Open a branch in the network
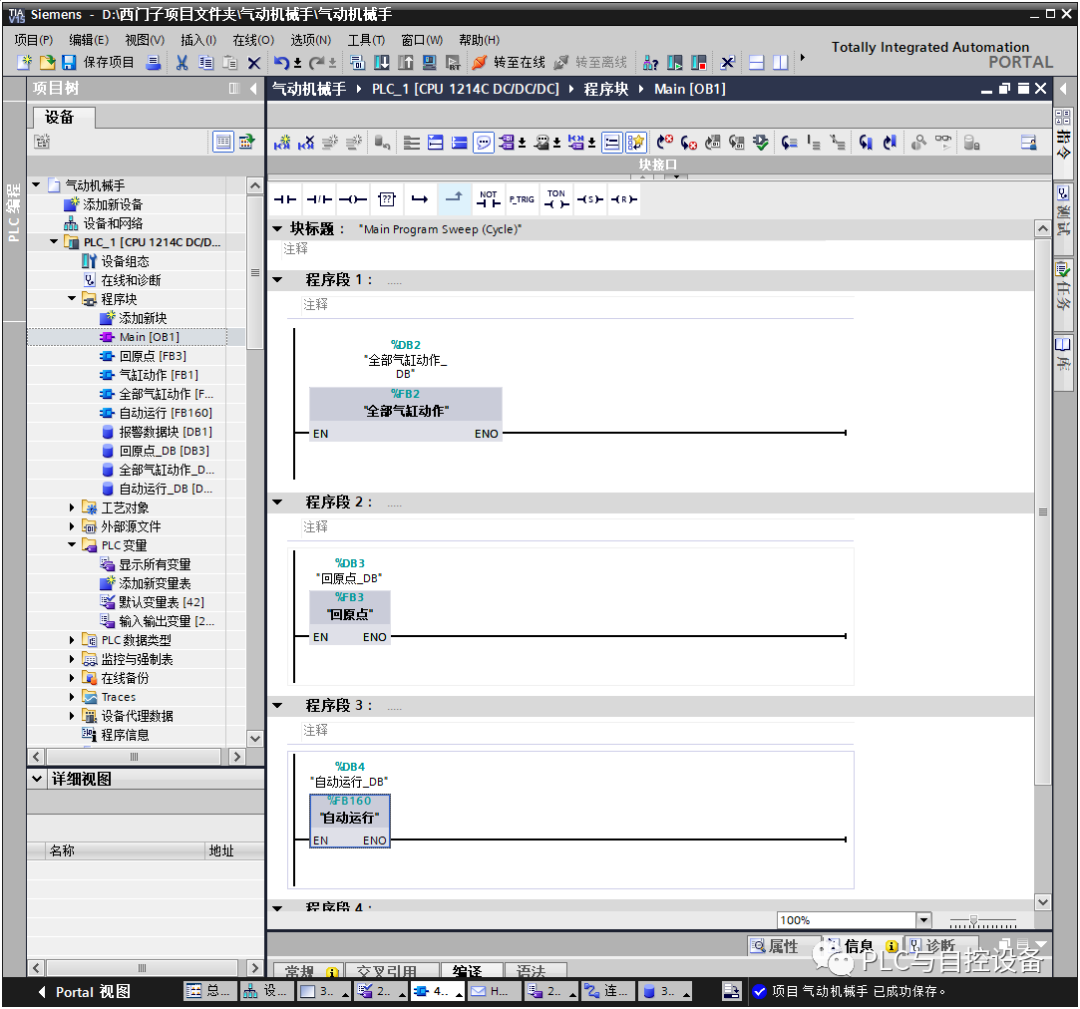The height and width of the screenshot is (1009, 1080). 419,200
